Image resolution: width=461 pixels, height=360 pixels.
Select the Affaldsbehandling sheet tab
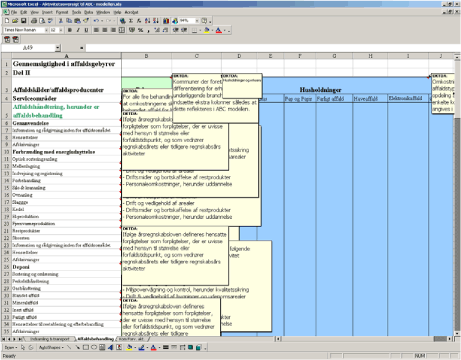[x=95, y=339]
